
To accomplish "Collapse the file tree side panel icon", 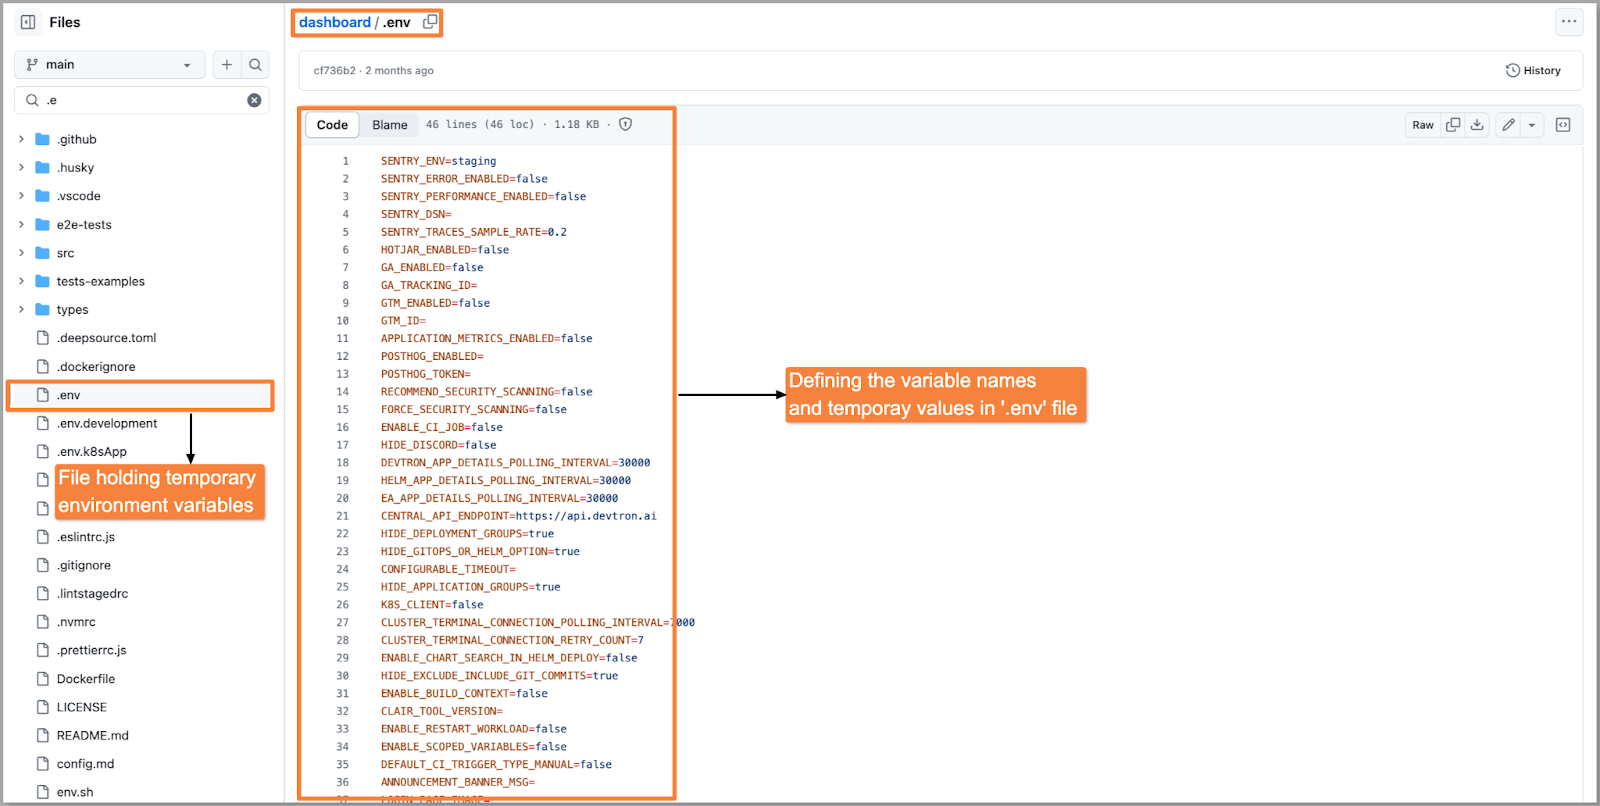I will 28,22.
